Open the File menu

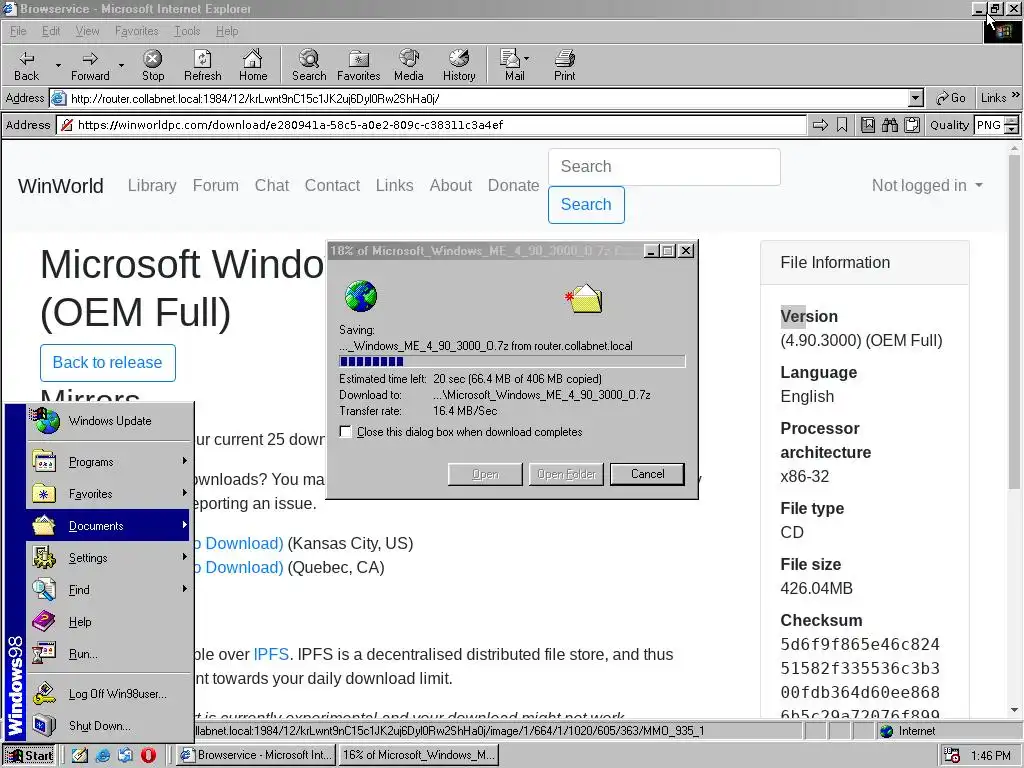coord(18,31)
